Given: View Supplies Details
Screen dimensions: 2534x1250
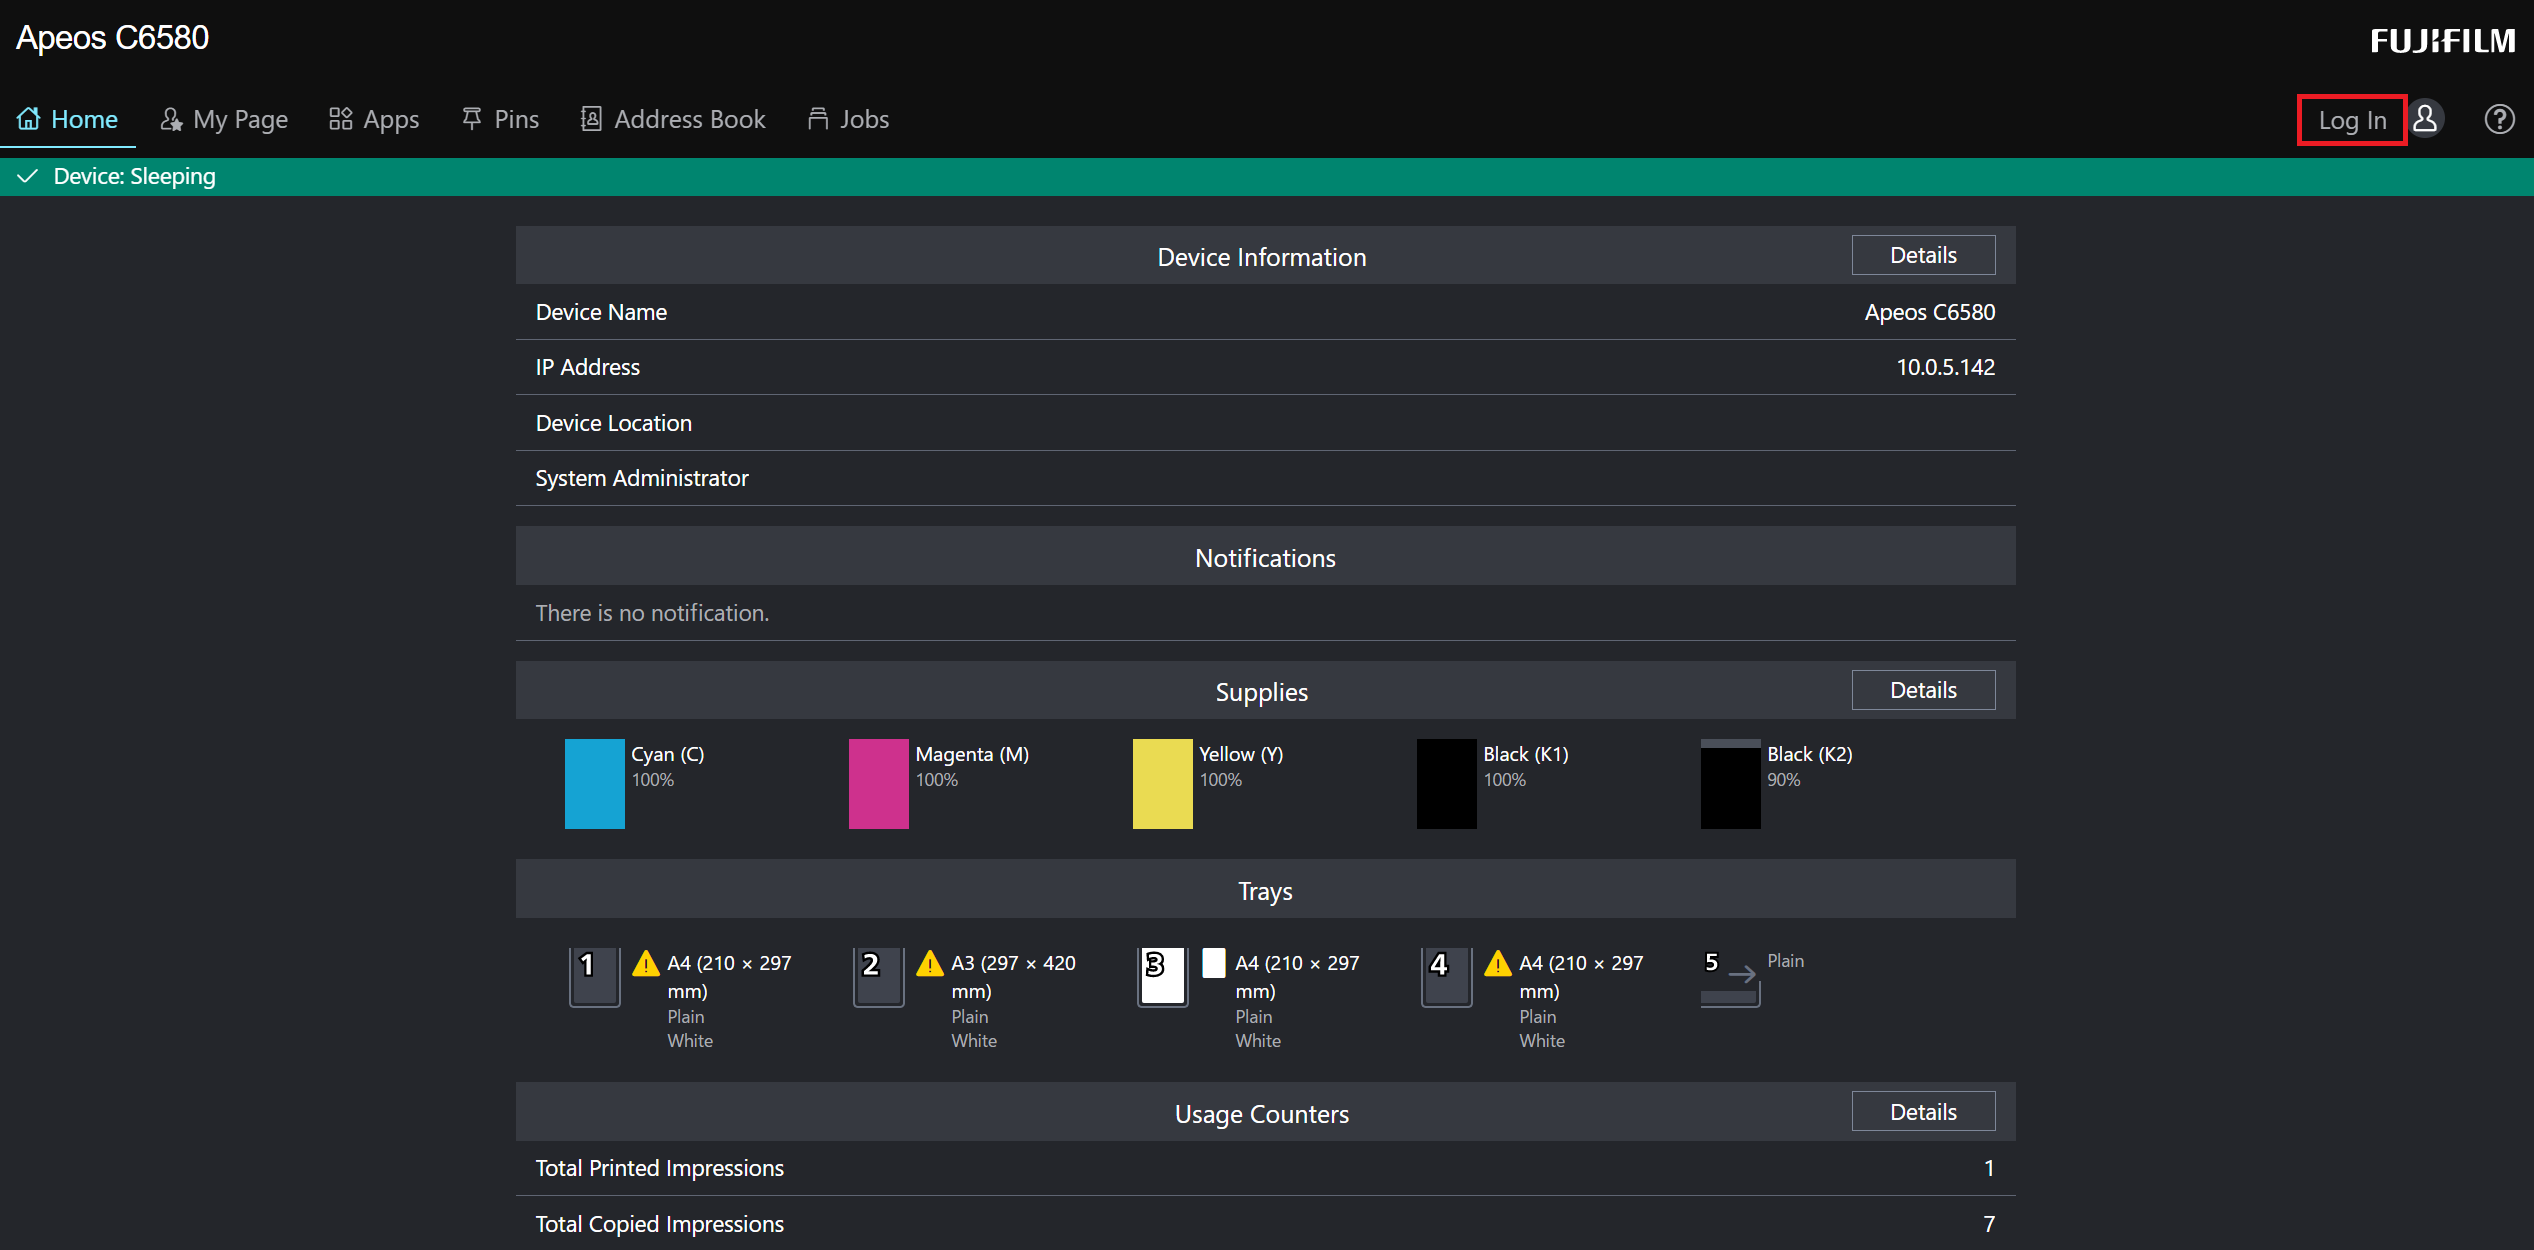Looking at the screenshot, I should [1922, 690].
